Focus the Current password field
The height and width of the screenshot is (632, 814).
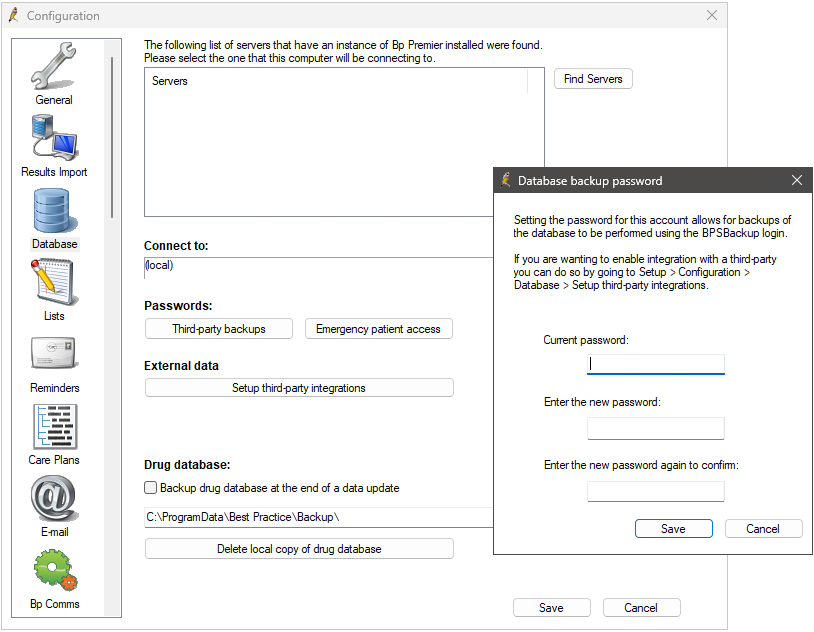pos(656,365)
